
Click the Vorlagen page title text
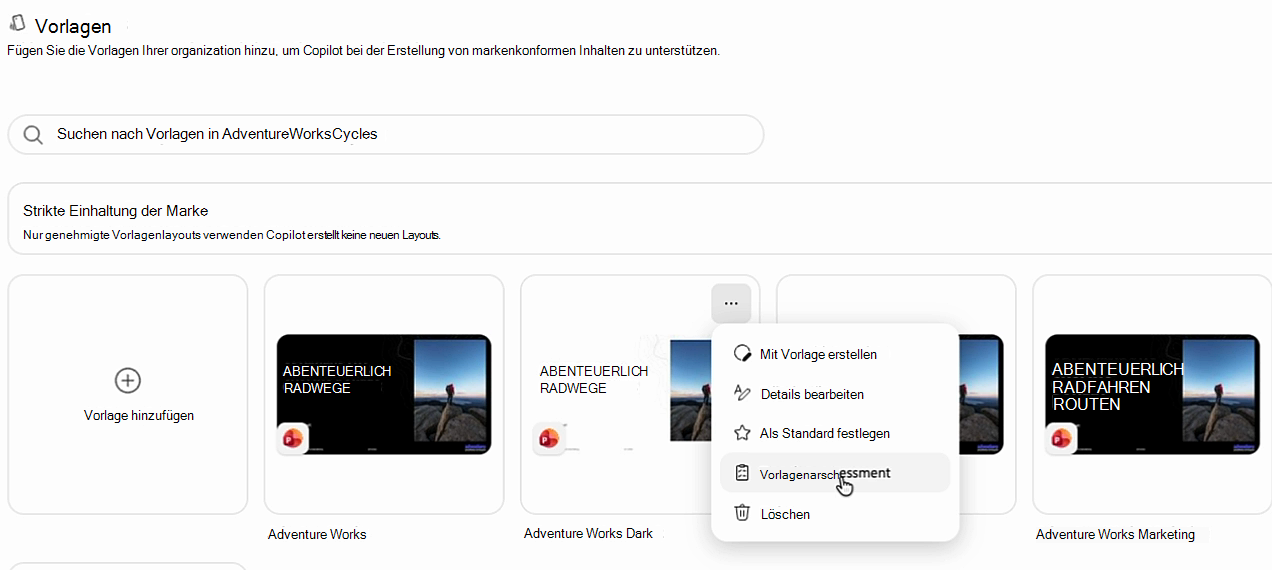(73, 26)
